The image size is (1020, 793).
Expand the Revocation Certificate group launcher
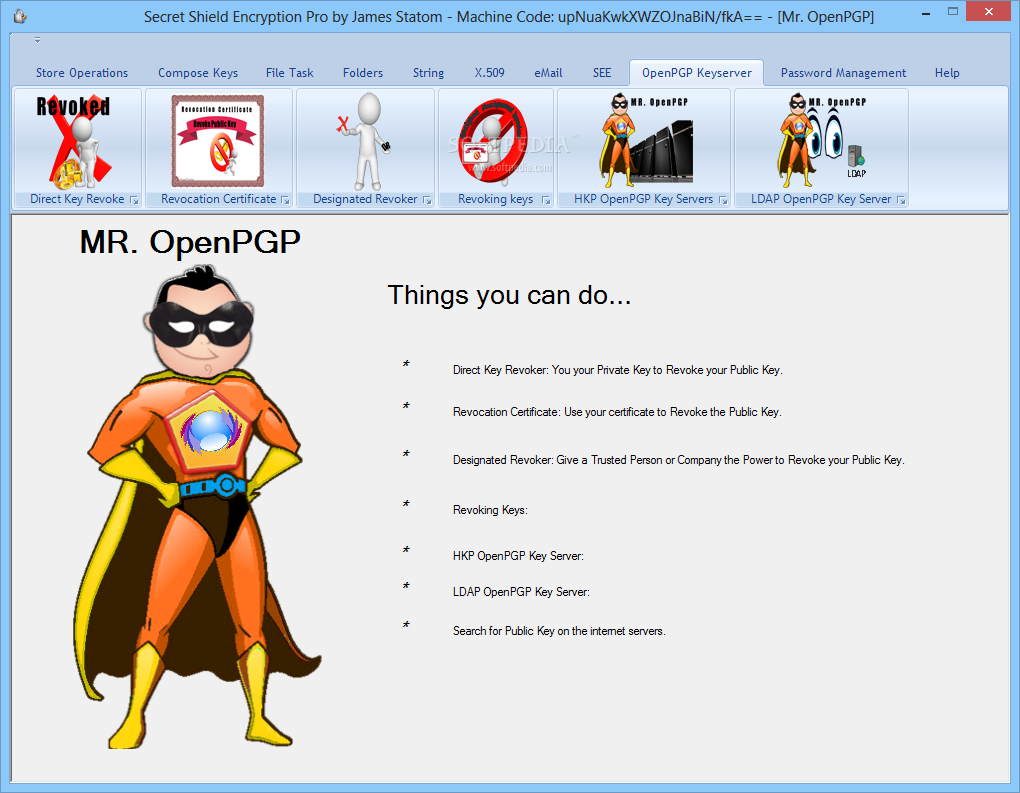285,200
